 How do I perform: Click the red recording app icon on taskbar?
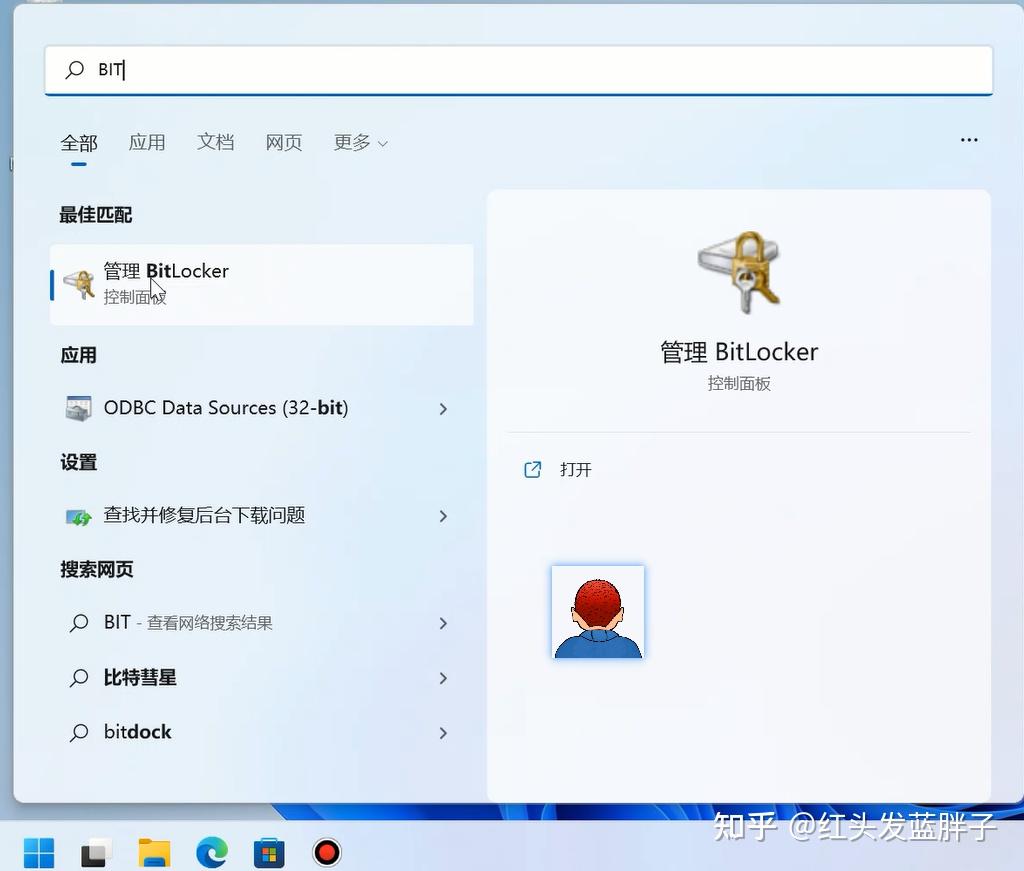click(x=326, y=852)
